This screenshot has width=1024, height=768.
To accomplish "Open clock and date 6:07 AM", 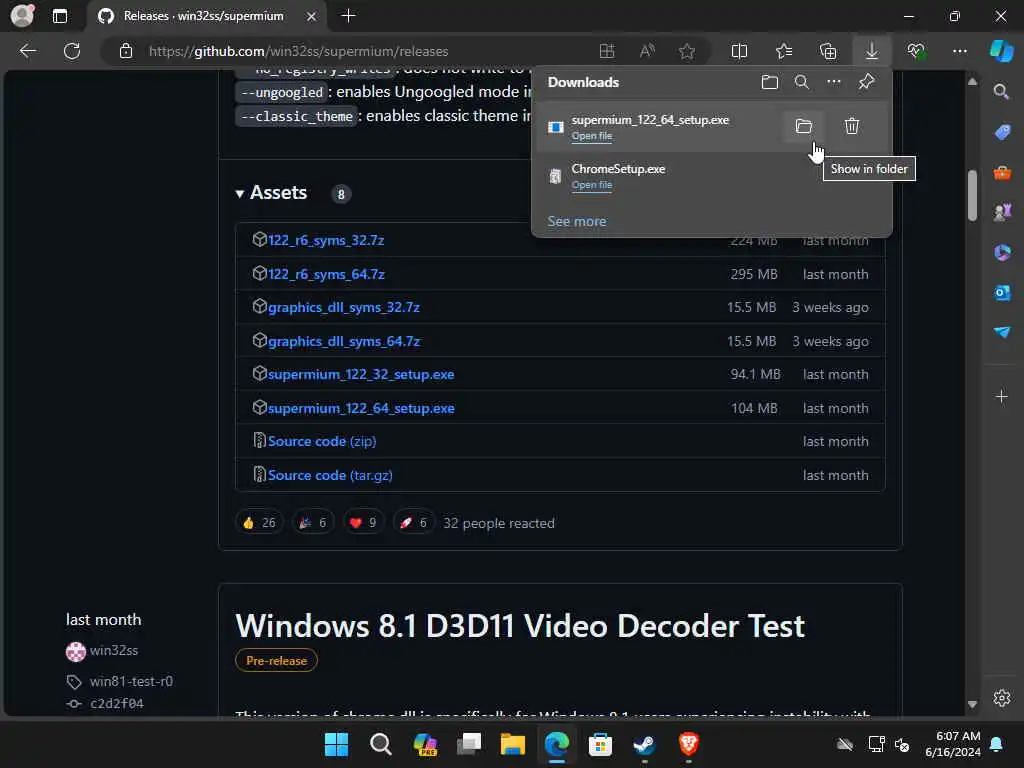I will pos(953,744).
